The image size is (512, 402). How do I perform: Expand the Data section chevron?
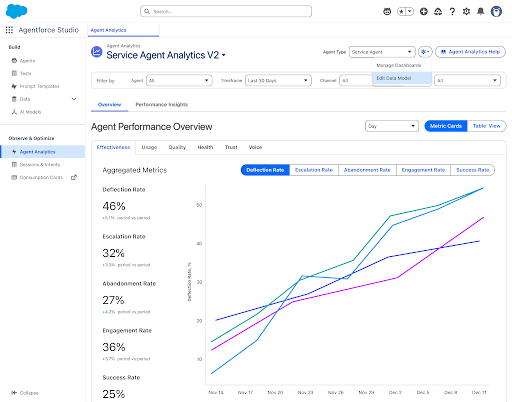pyautogui.click(x=74, y=99)
